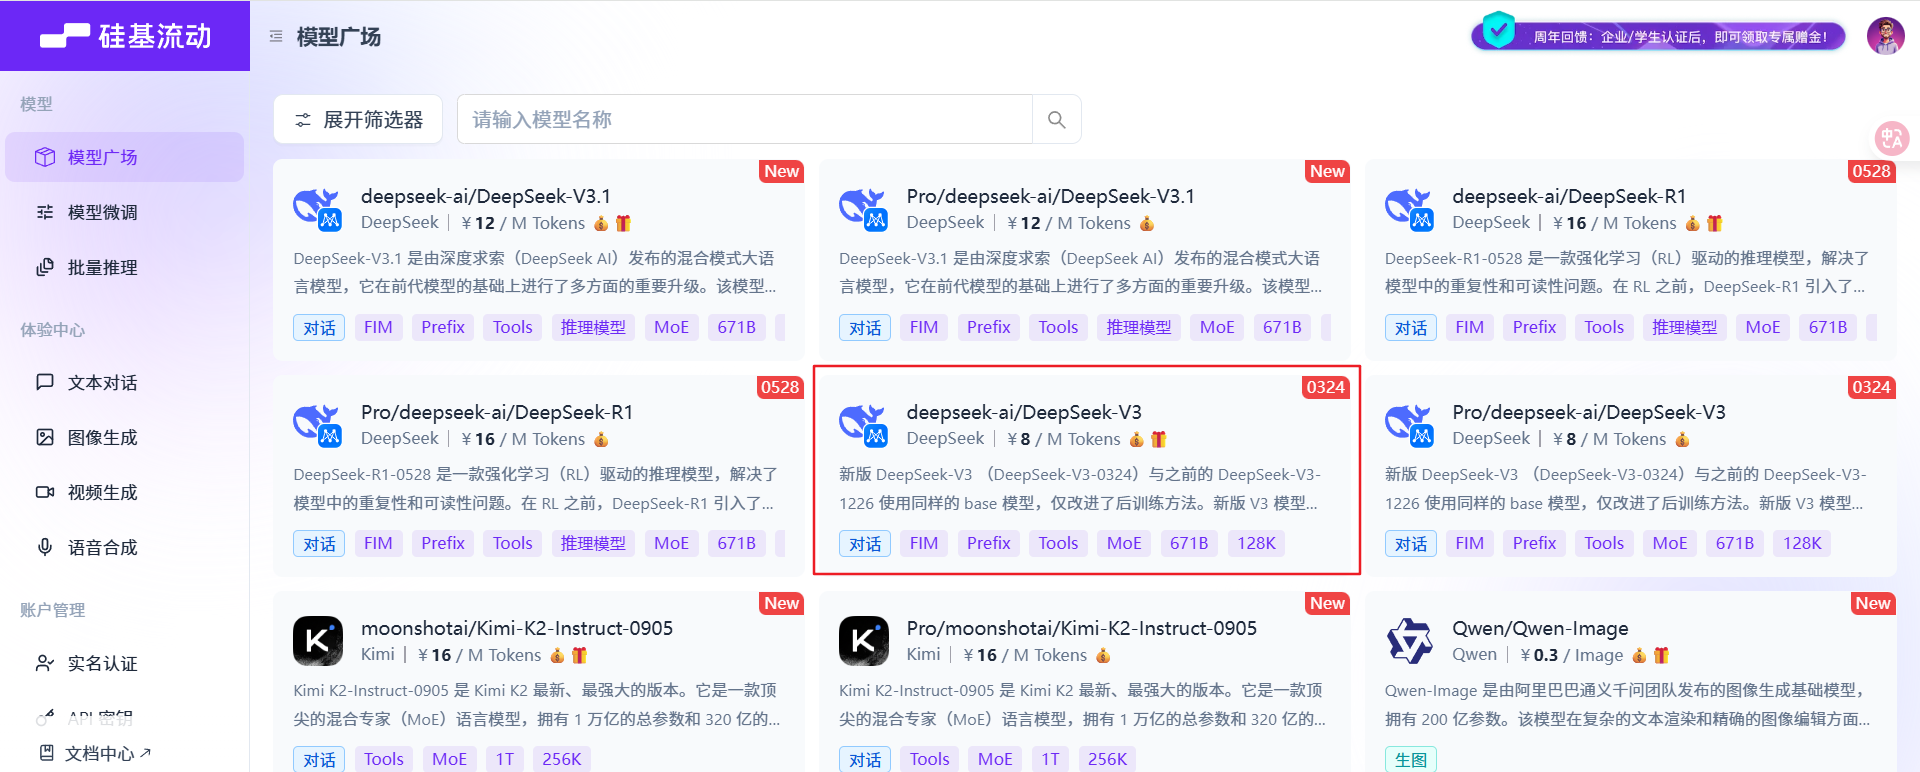1920x772 pixels.
Task: Click DeepSeek logo on deepseek-ai/DeepSeek-V3.1 card
Action: (318, 209)
